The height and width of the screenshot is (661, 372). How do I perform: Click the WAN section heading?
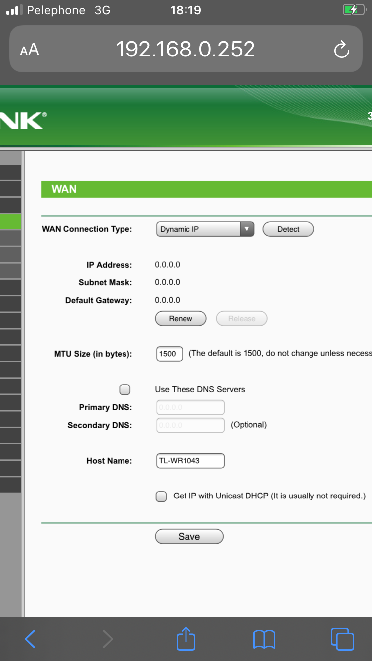64,189
